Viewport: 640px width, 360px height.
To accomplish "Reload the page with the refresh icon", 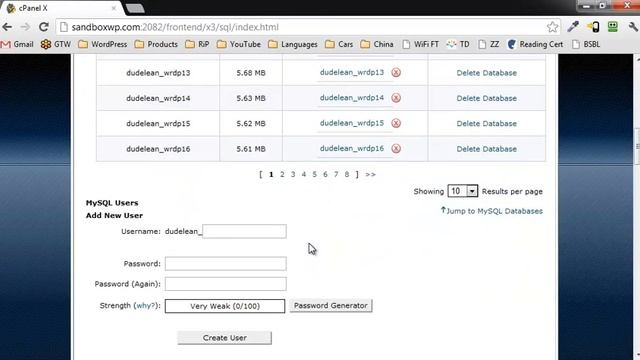I will tap(43, 27).
